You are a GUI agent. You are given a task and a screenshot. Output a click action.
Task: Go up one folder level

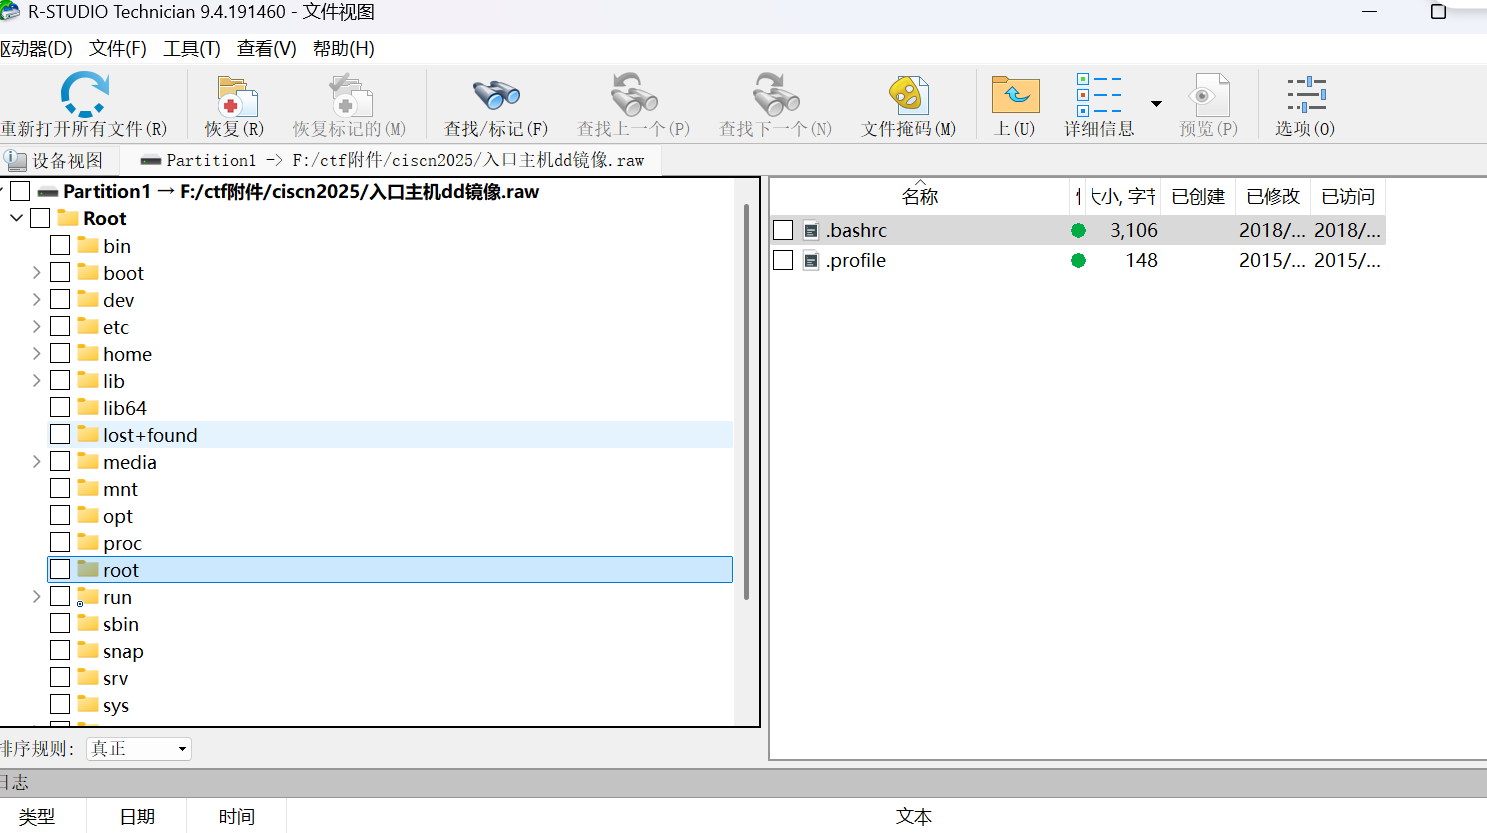pyautogui.click(x=1015, y=97)
